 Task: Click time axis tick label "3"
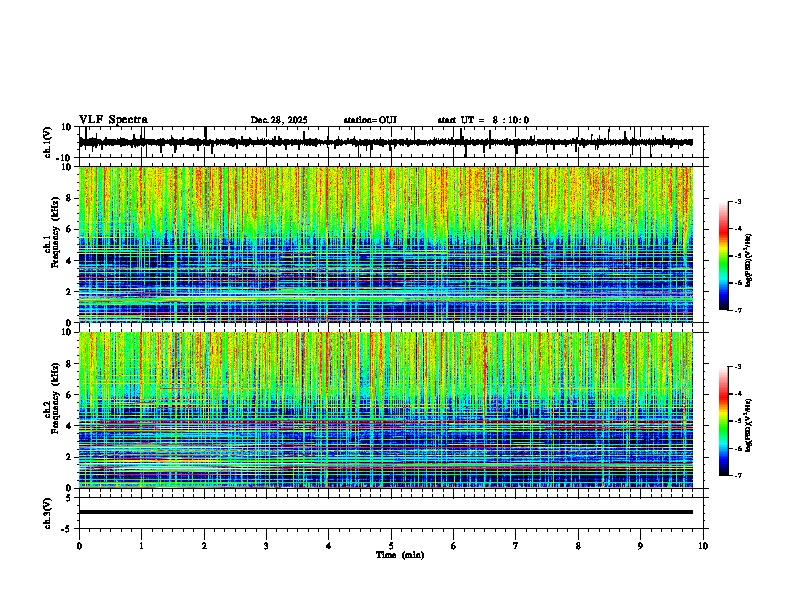point(266,546)
